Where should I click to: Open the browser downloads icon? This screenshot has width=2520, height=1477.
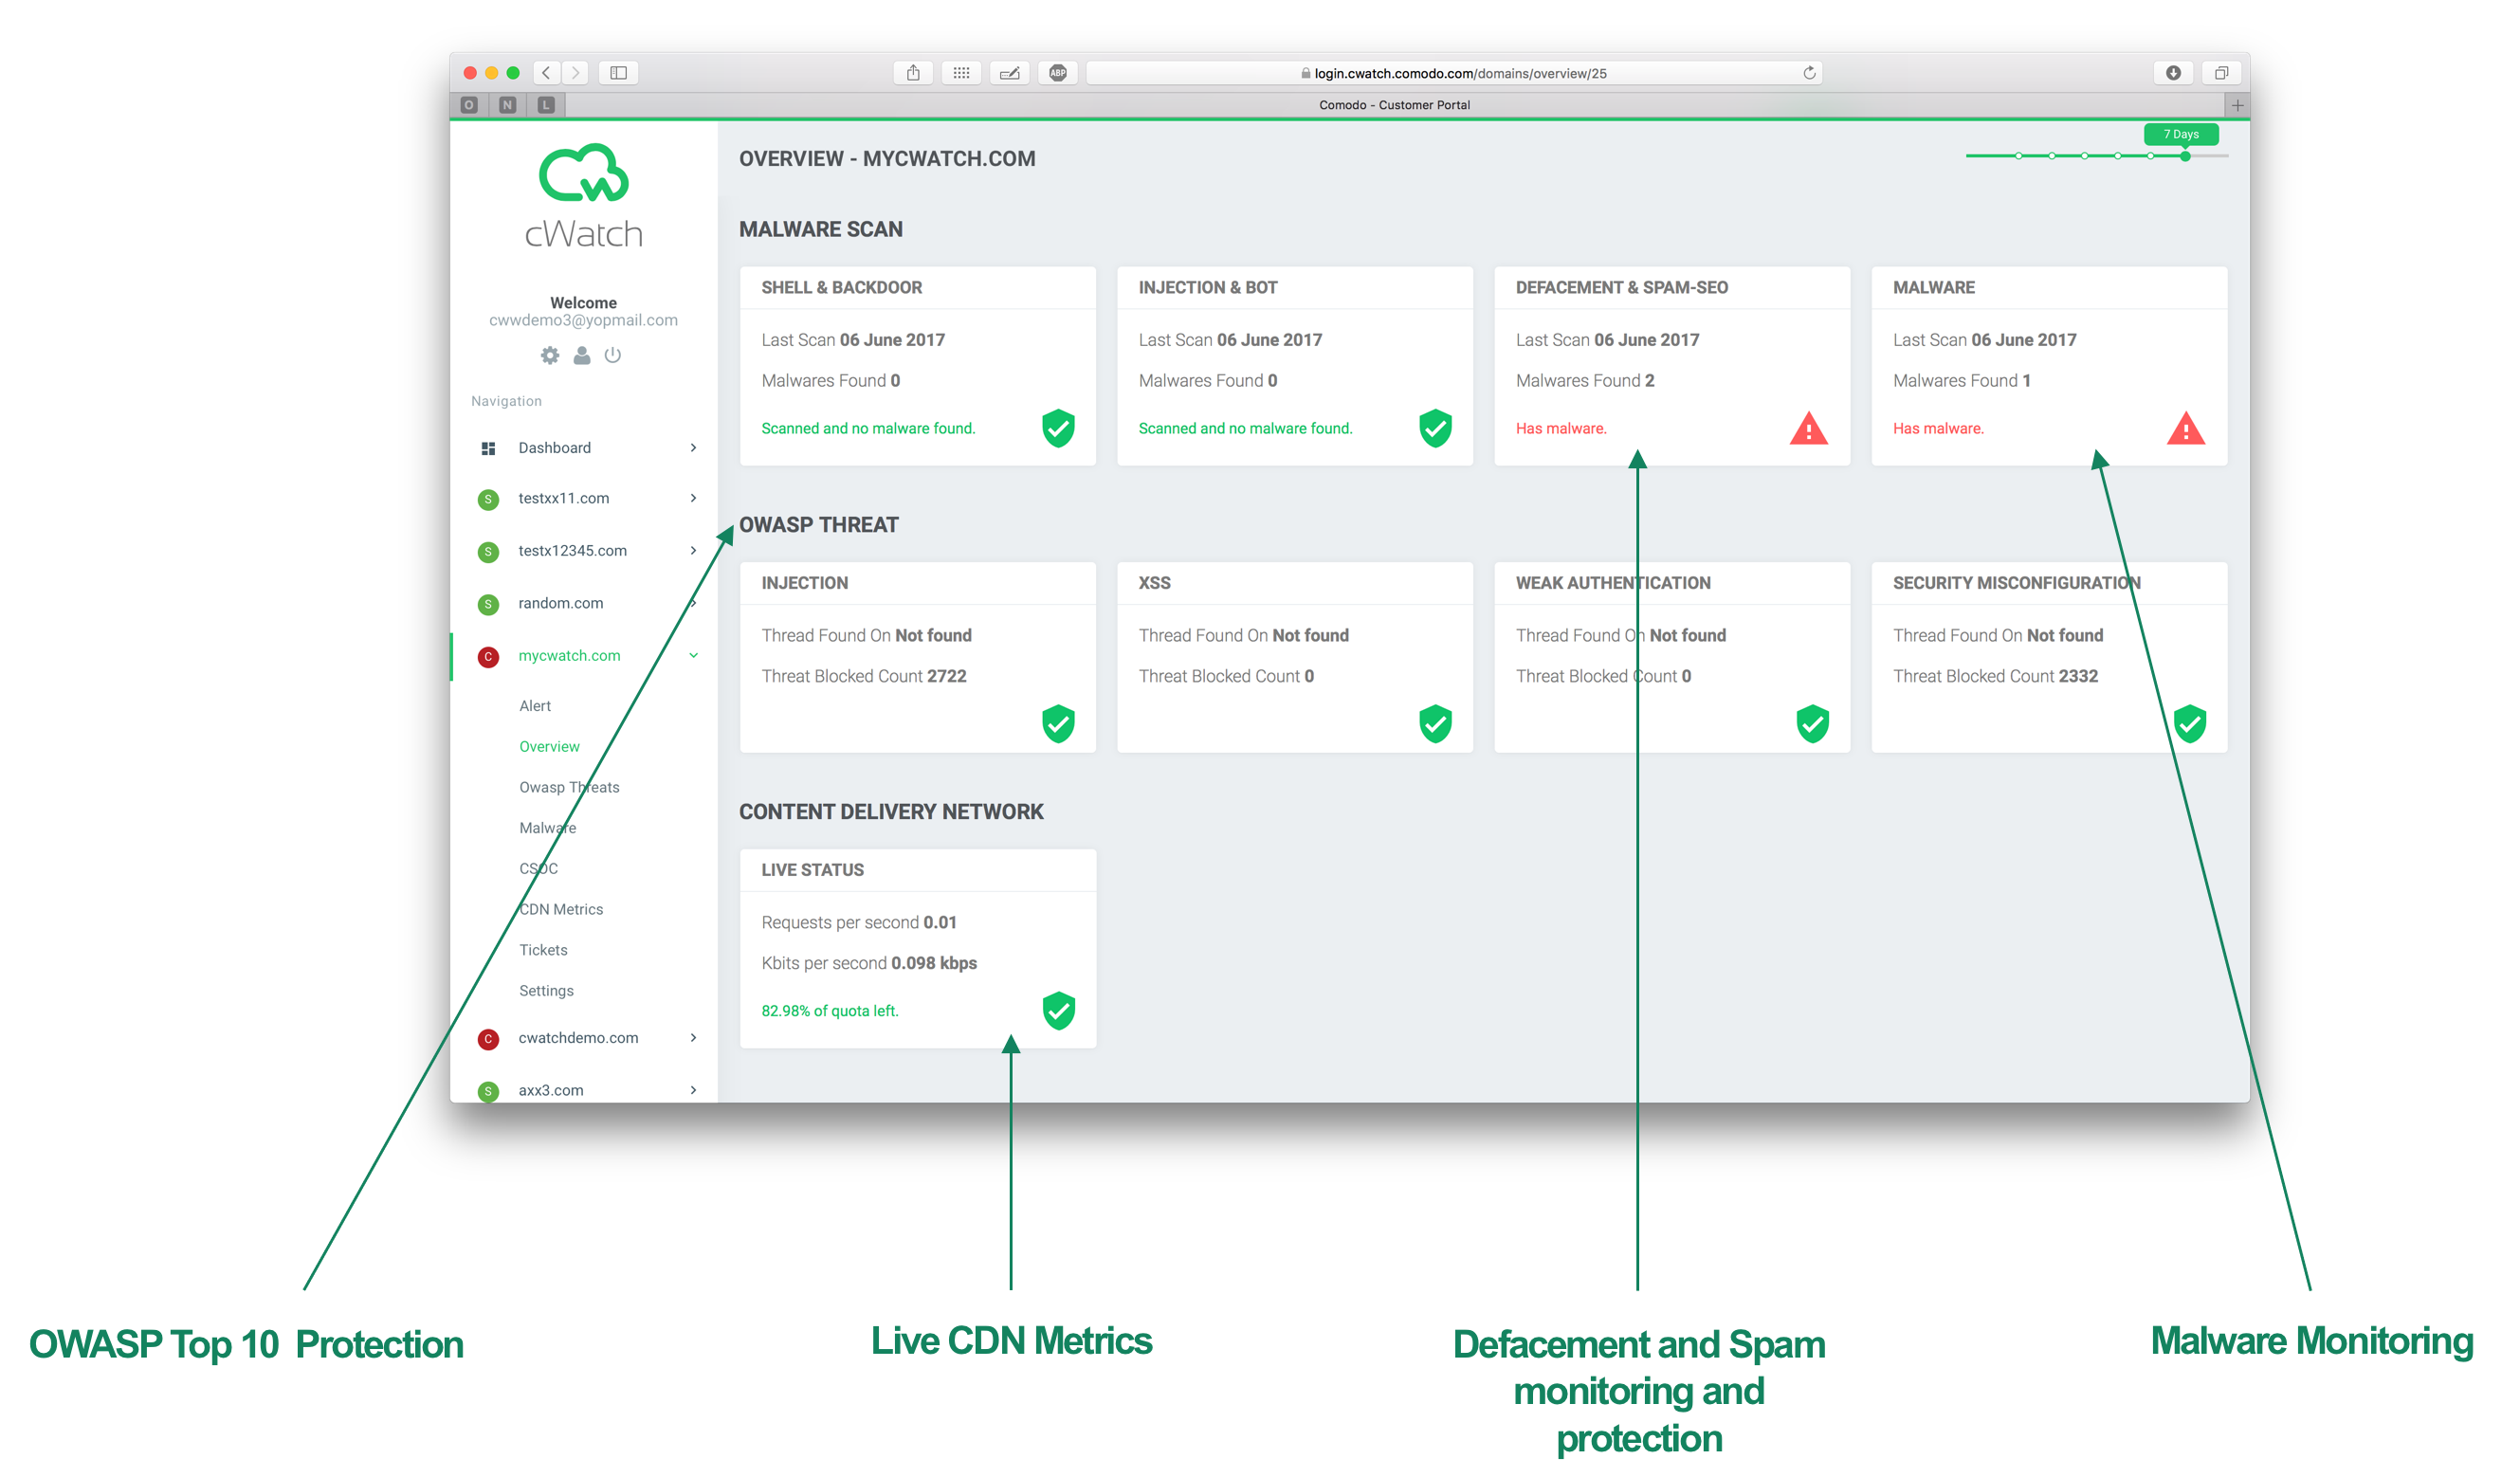coord(2172,73)
